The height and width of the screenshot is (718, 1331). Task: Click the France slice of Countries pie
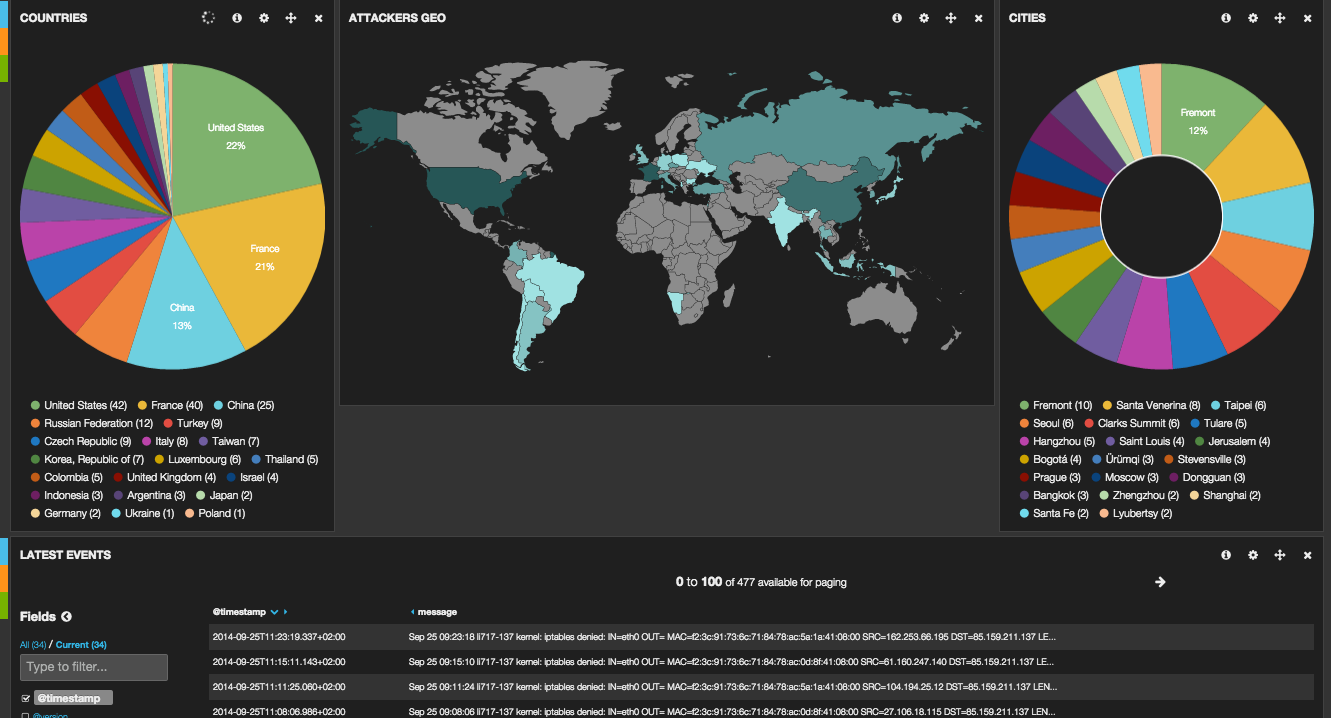[265, 255]
